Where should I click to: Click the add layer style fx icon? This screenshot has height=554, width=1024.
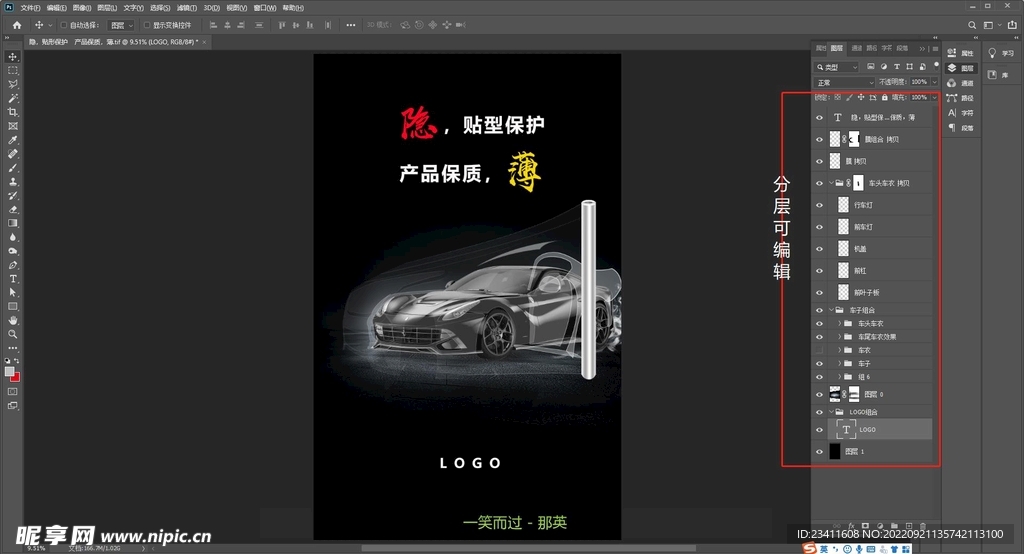pyautogui.click(x=851, y=525)
